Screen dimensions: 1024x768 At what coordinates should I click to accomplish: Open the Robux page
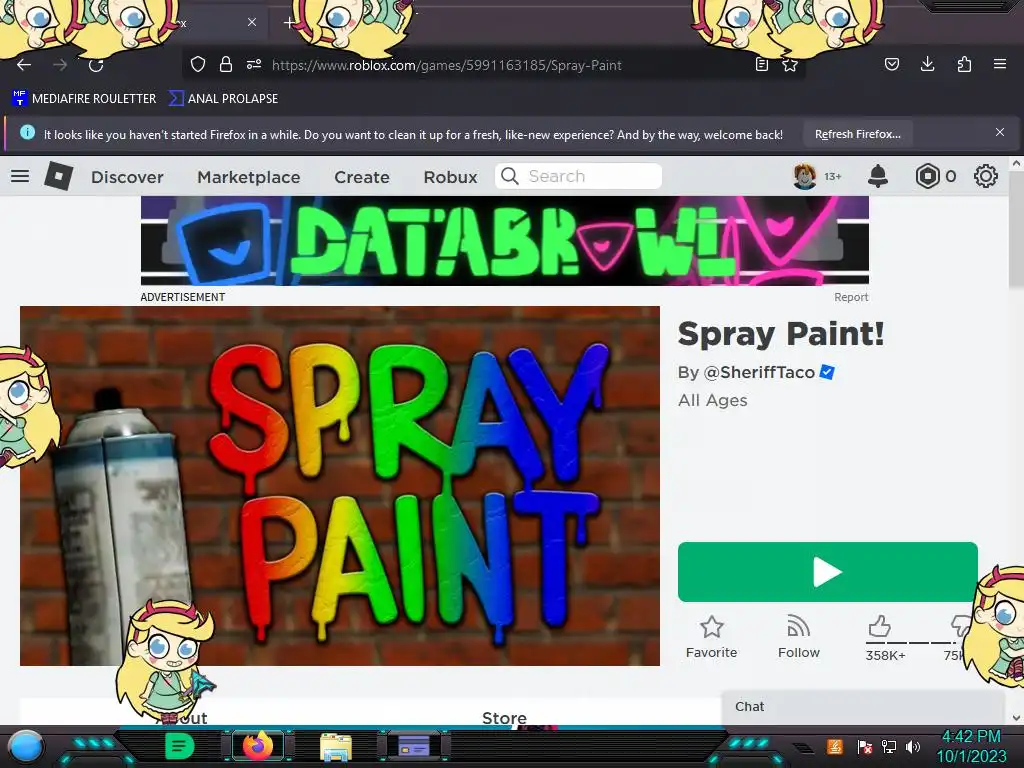click(451, 177)
